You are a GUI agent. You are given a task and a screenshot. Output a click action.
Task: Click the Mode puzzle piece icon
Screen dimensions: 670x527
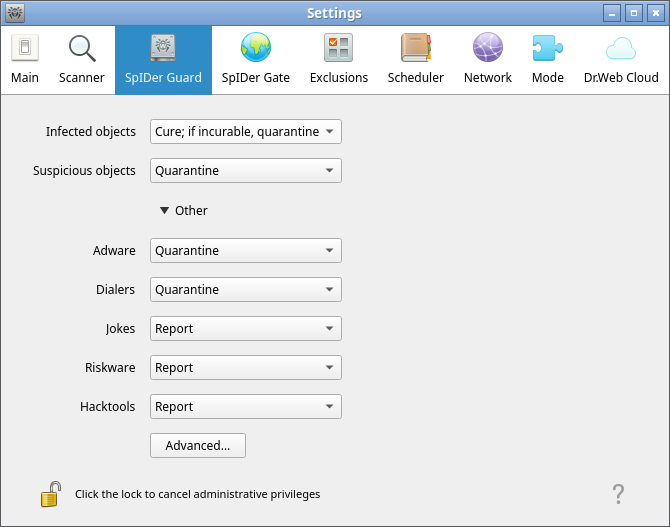coord(547,47)
